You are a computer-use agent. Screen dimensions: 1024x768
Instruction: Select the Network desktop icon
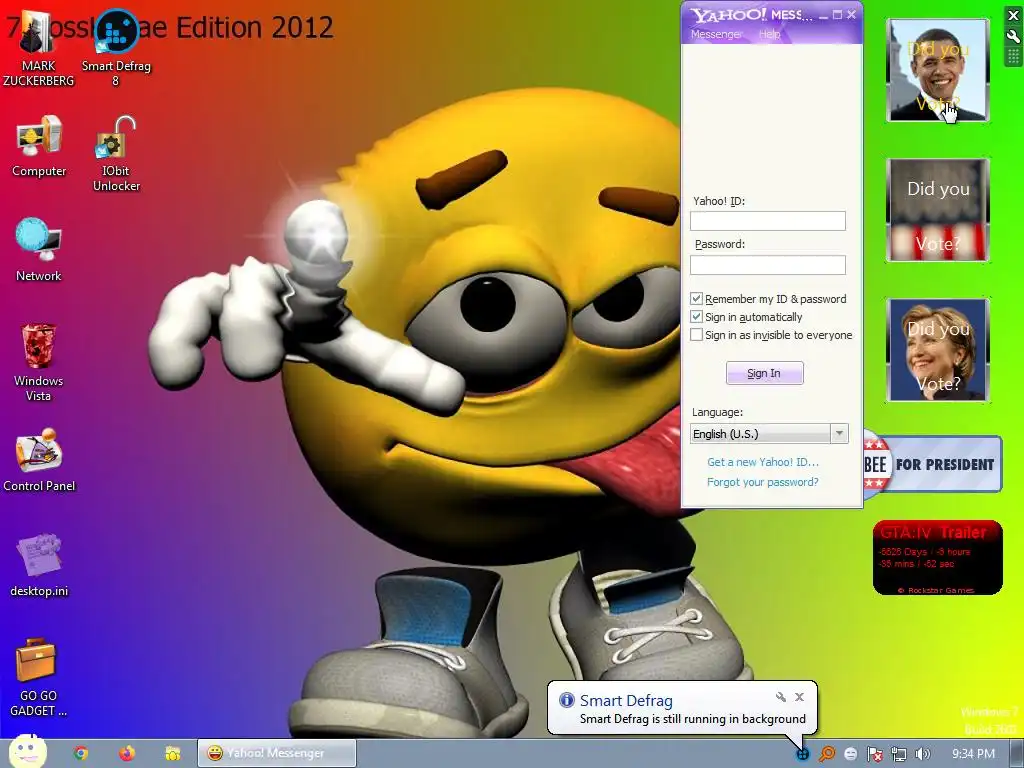click(39, 251)
